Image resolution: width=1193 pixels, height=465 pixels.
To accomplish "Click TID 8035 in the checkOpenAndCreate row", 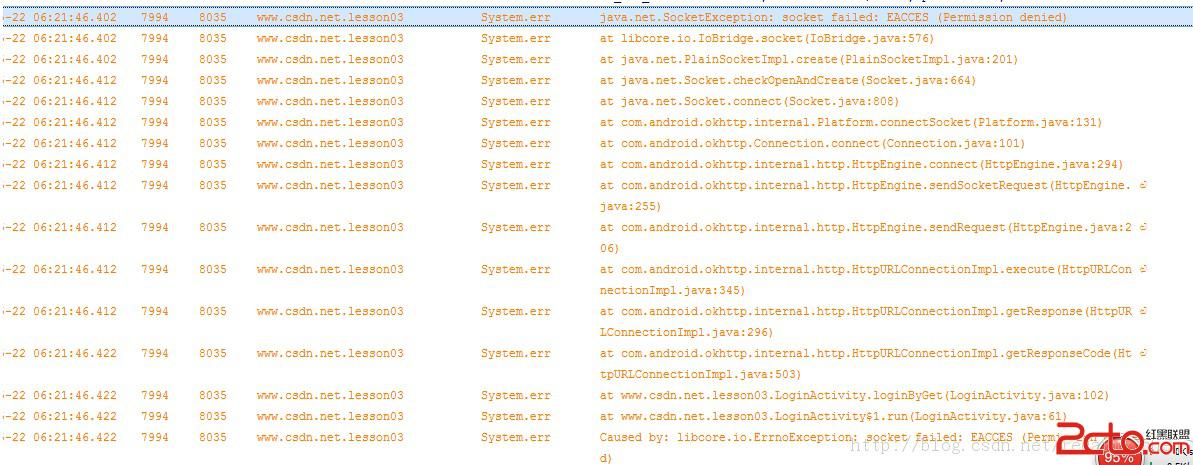I will 213,80.
